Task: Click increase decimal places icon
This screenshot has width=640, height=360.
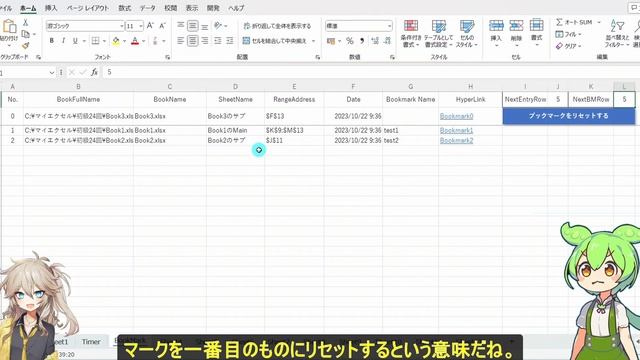Action: coord(375,41)
